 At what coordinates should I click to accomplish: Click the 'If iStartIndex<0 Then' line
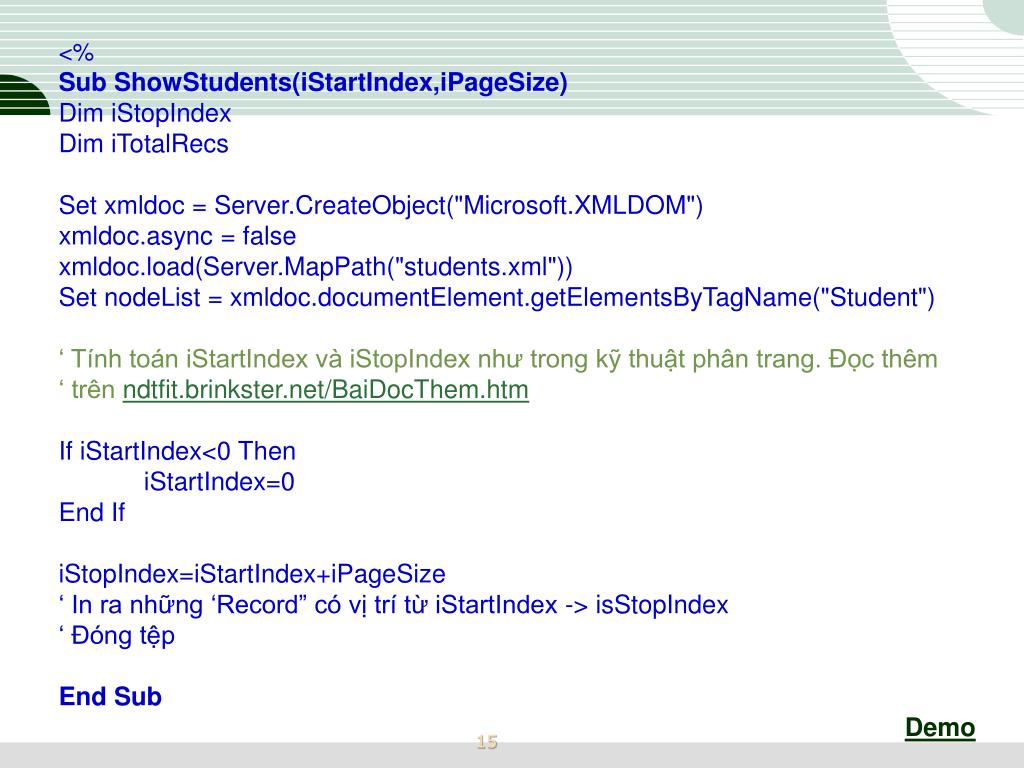tap(177, 451)
